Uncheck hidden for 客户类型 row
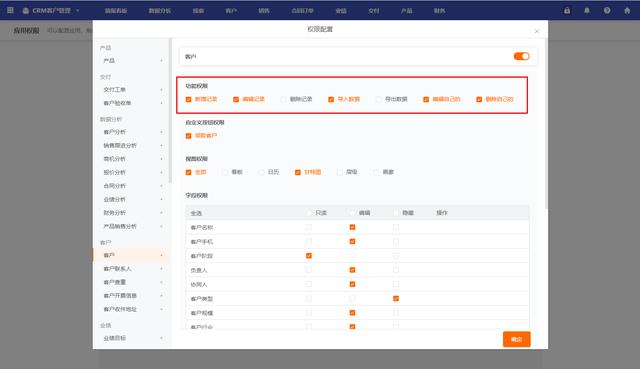 396,299
